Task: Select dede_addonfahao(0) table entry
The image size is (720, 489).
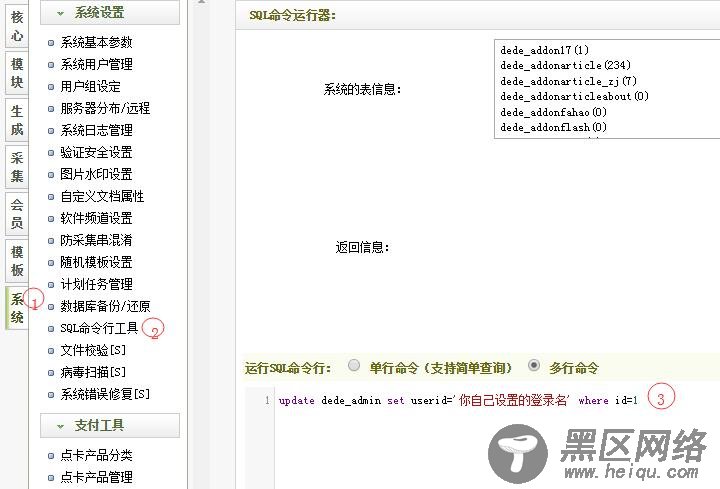Action: [x=554, y=112]
